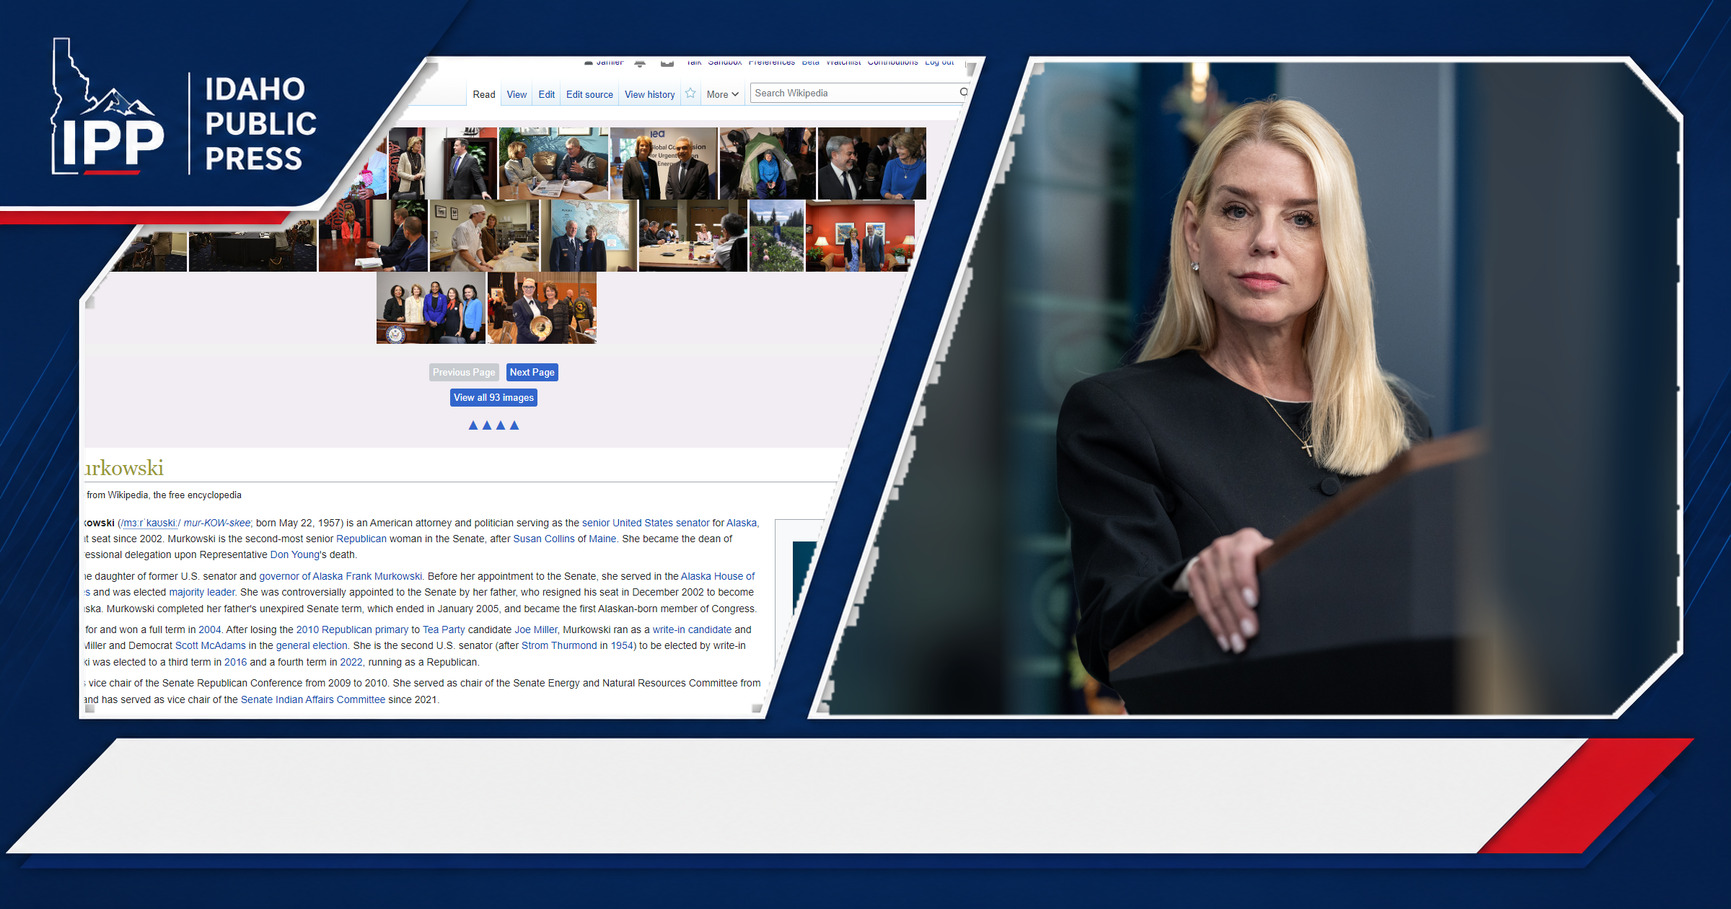Open the Joe Miller link
The height and width of the screenshot is (909, 1731).
[x=536, y=630]
